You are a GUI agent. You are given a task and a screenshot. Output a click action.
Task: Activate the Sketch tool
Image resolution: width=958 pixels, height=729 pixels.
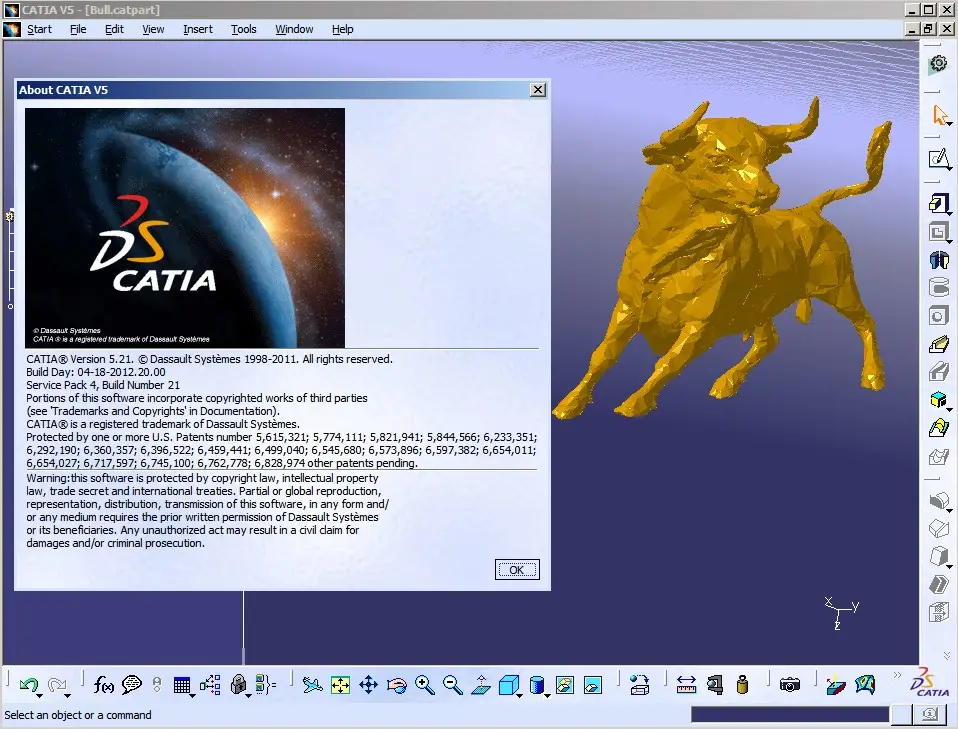point(939,159)
